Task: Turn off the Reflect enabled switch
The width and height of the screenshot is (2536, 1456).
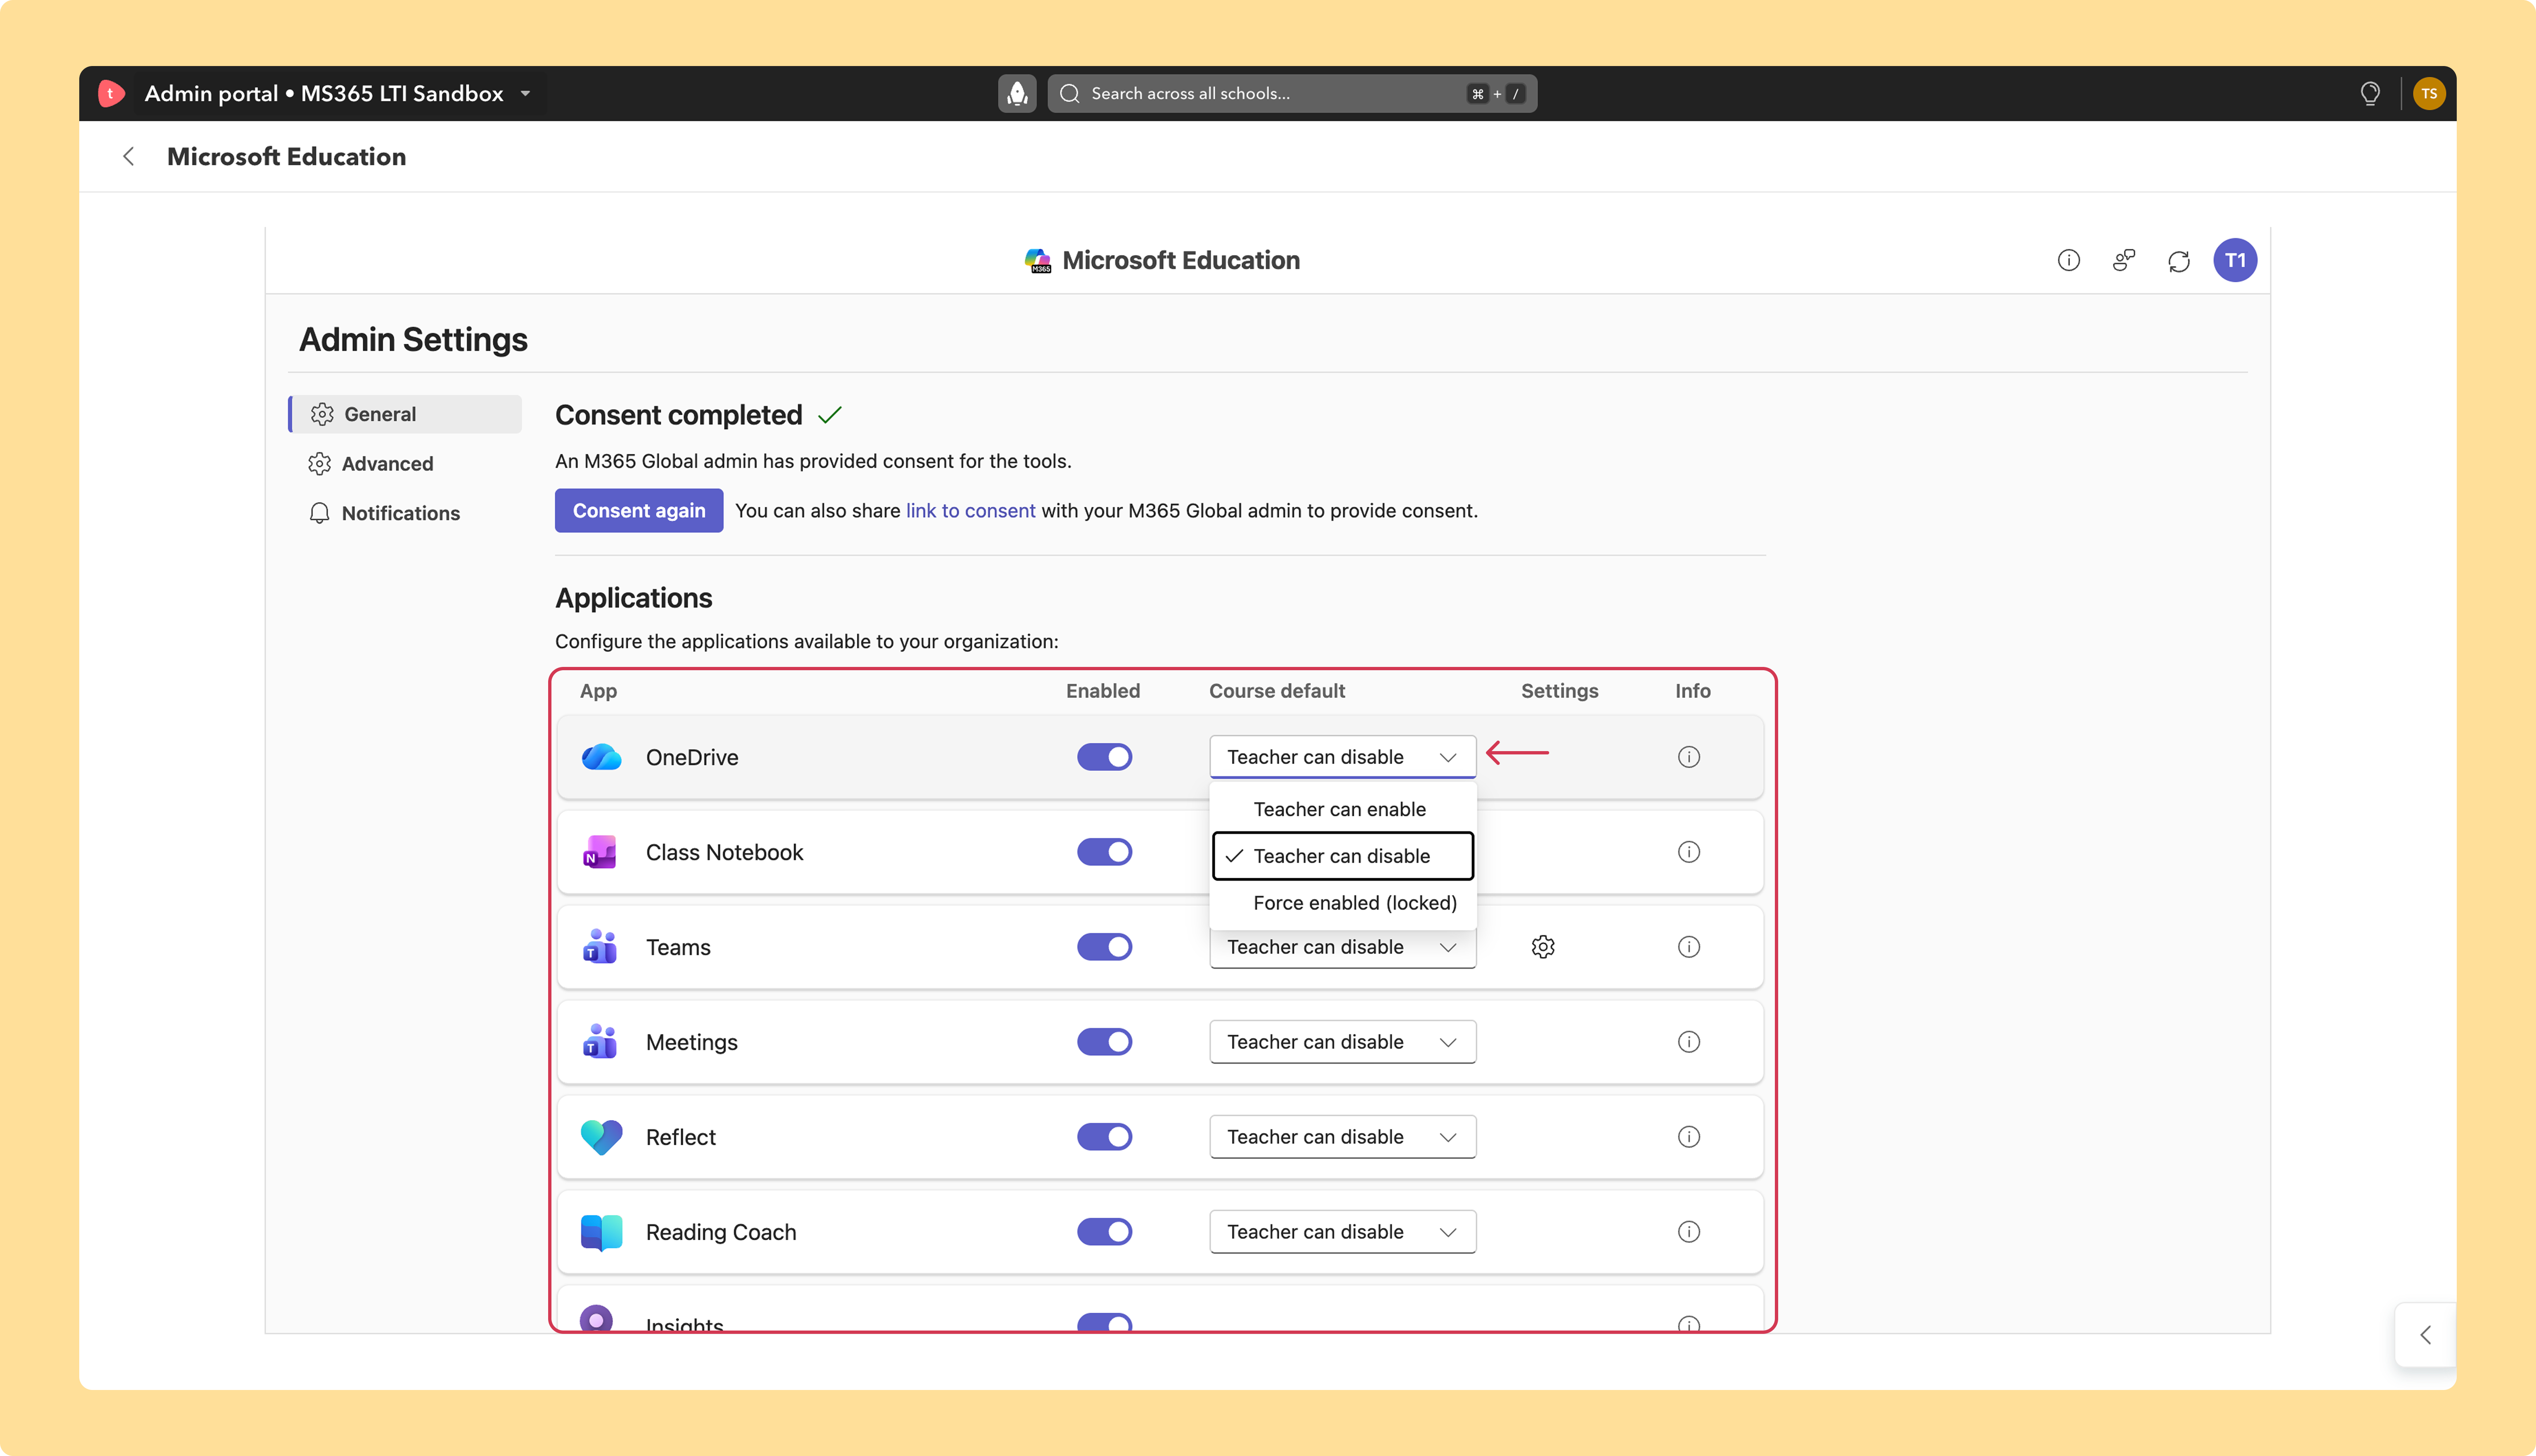Action: pos(1104,1137)
